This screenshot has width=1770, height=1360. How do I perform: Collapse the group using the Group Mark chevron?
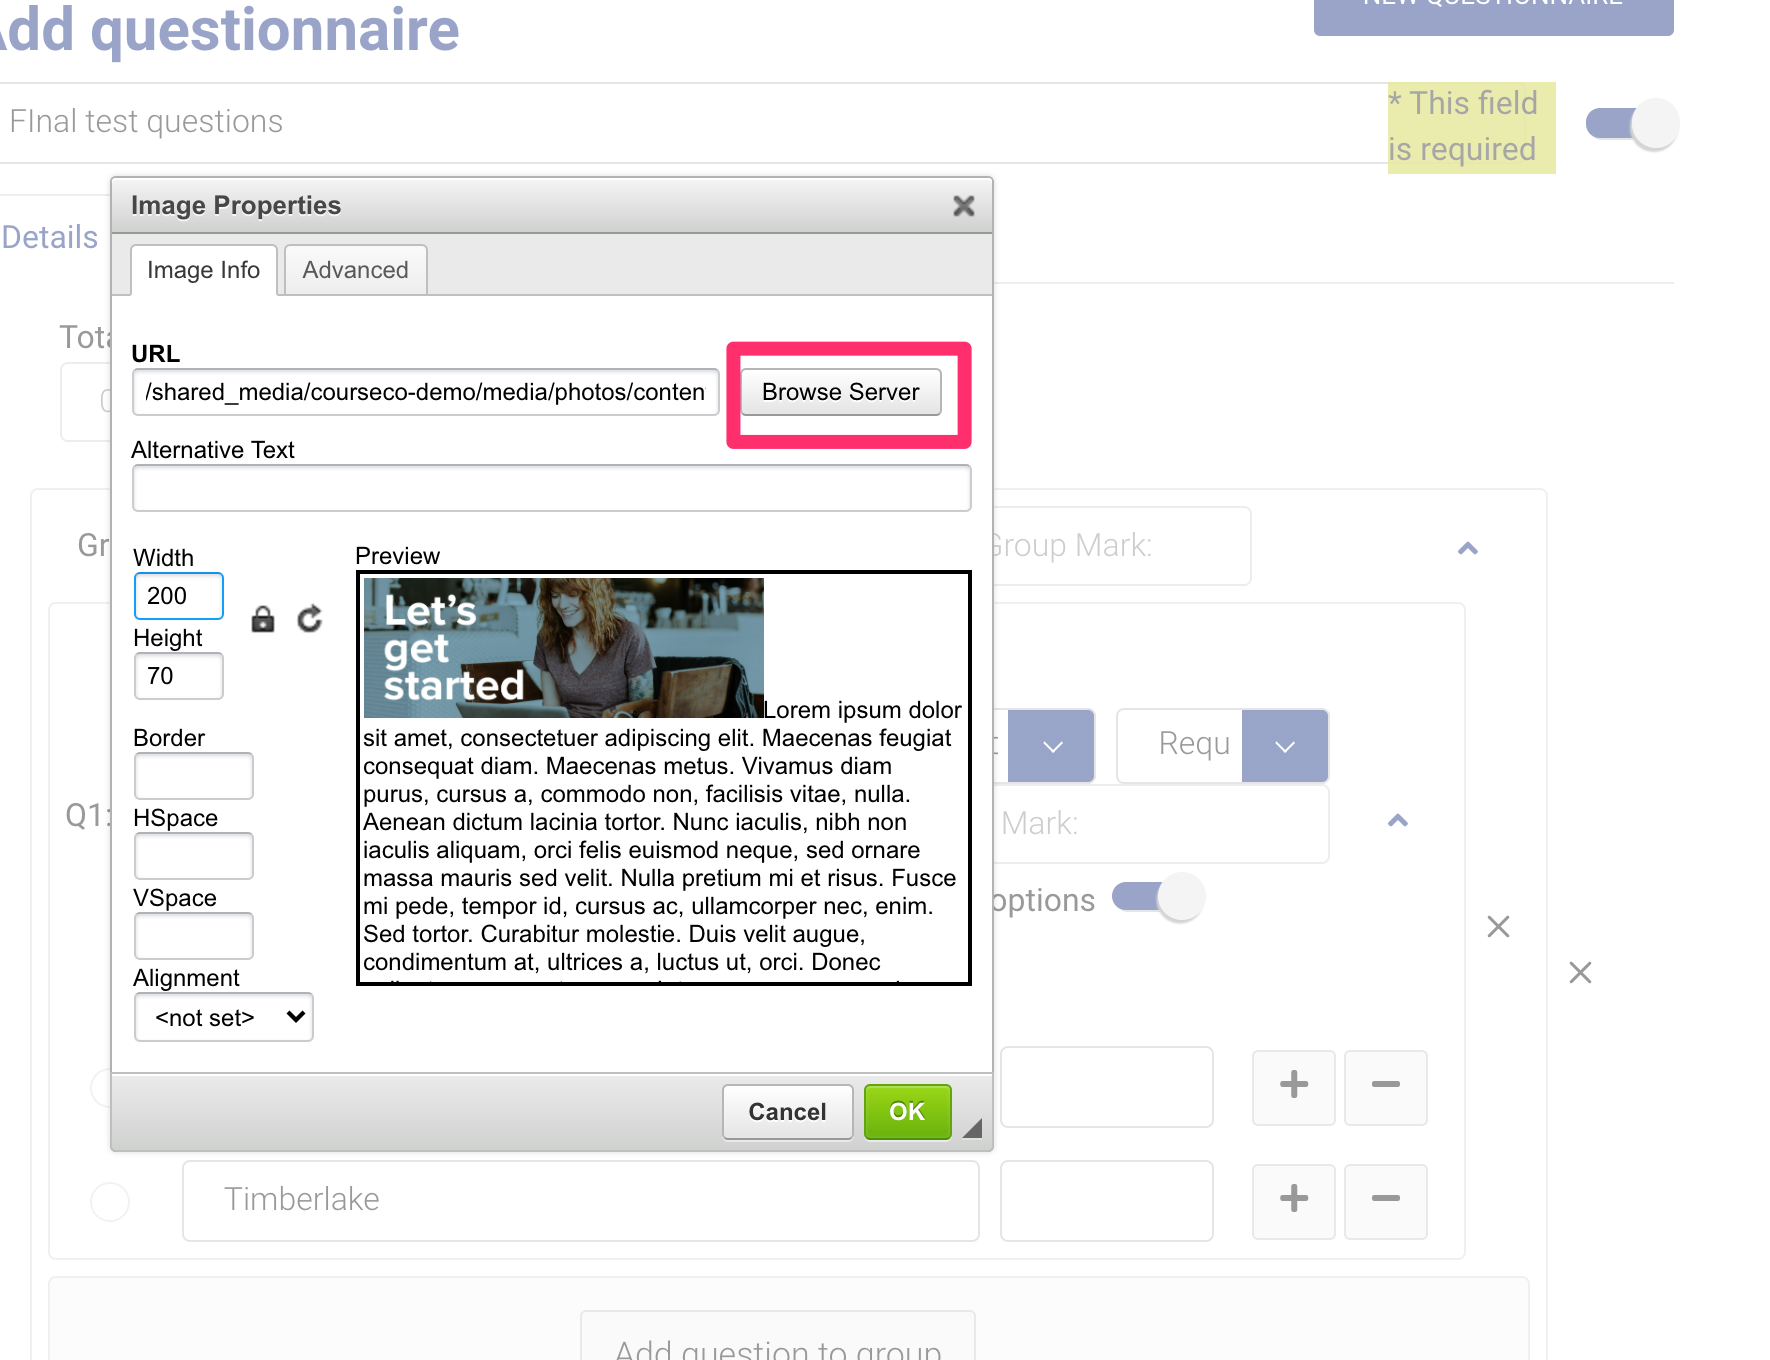point(1467,548)
